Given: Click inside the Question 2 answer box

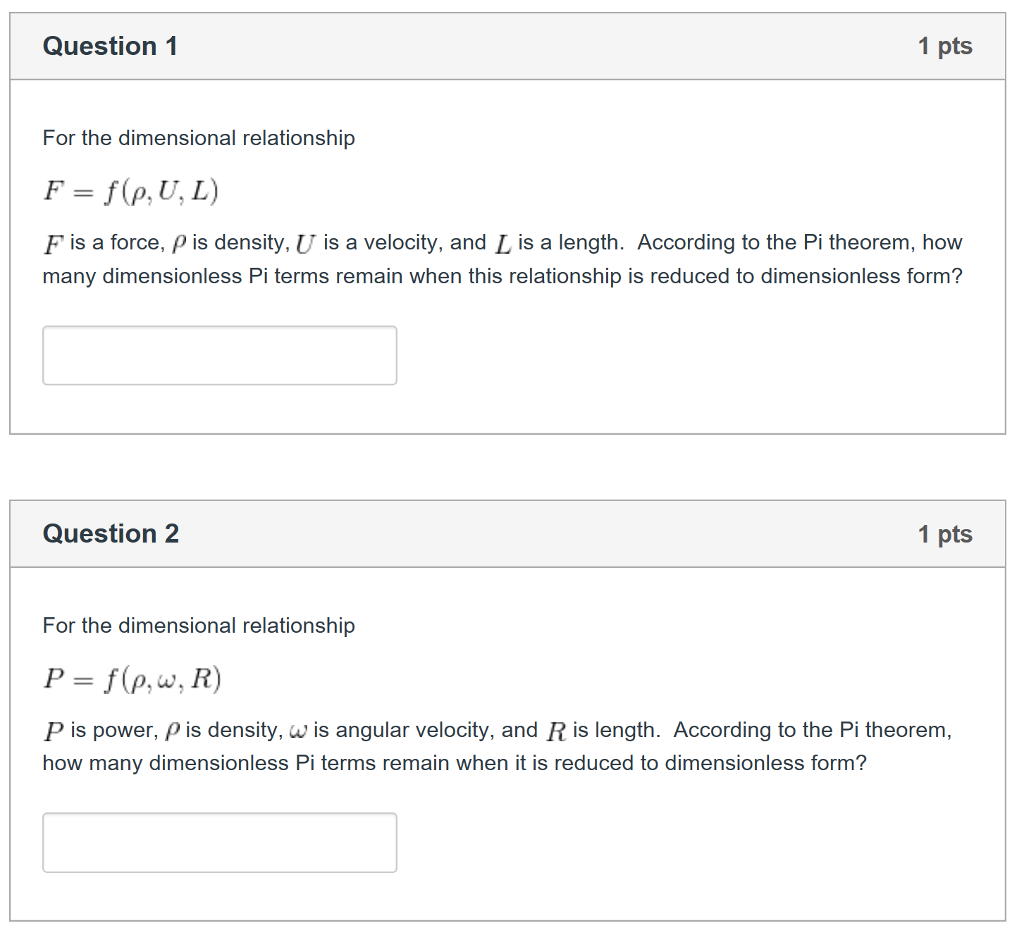Looking at the screenshot, I should (219, 842).
